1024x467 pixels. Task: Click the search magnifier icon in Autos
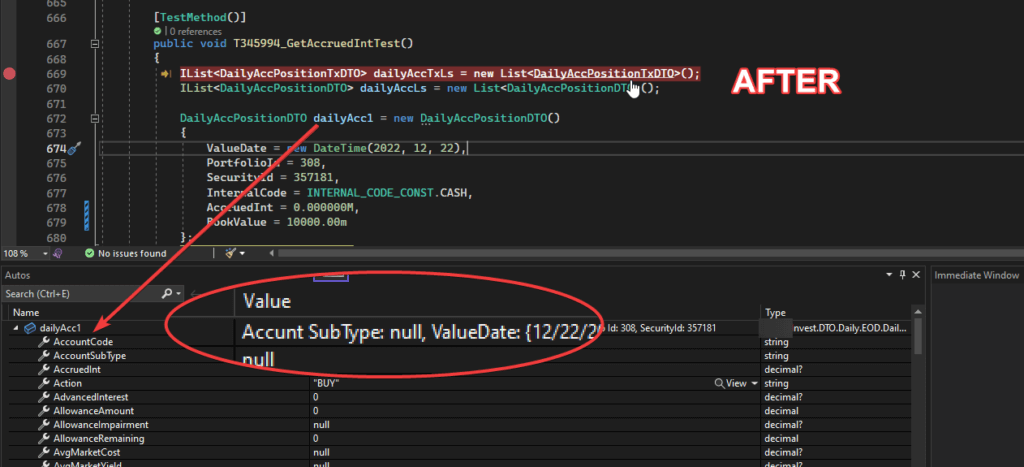(x=167, y=294)
